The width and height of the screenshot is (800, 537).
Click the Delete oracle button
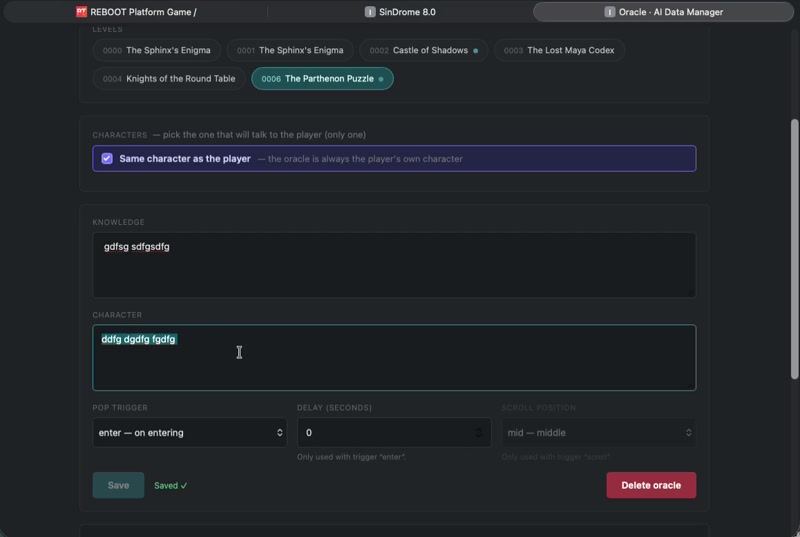coord(651,485)
